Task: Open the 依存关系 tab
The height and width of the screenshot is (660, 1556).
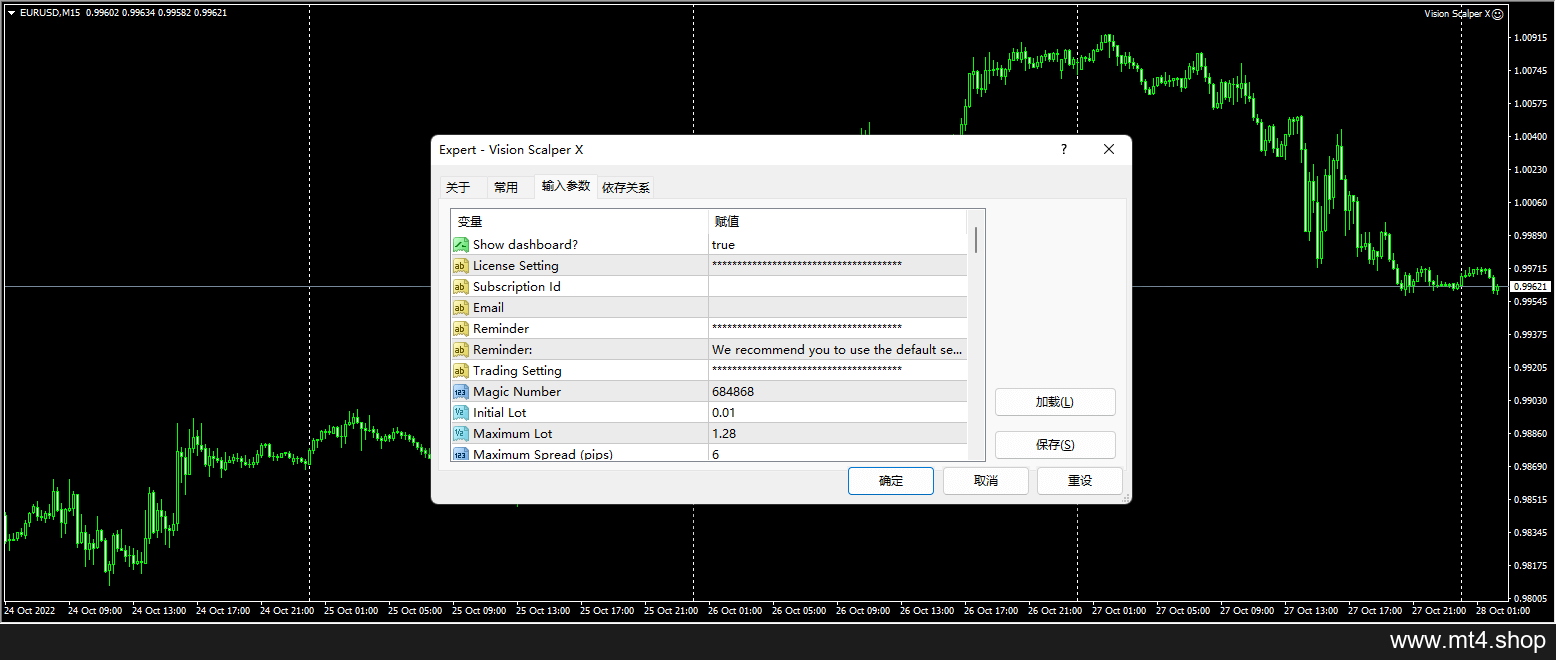Action: click(x=626, y=187)
